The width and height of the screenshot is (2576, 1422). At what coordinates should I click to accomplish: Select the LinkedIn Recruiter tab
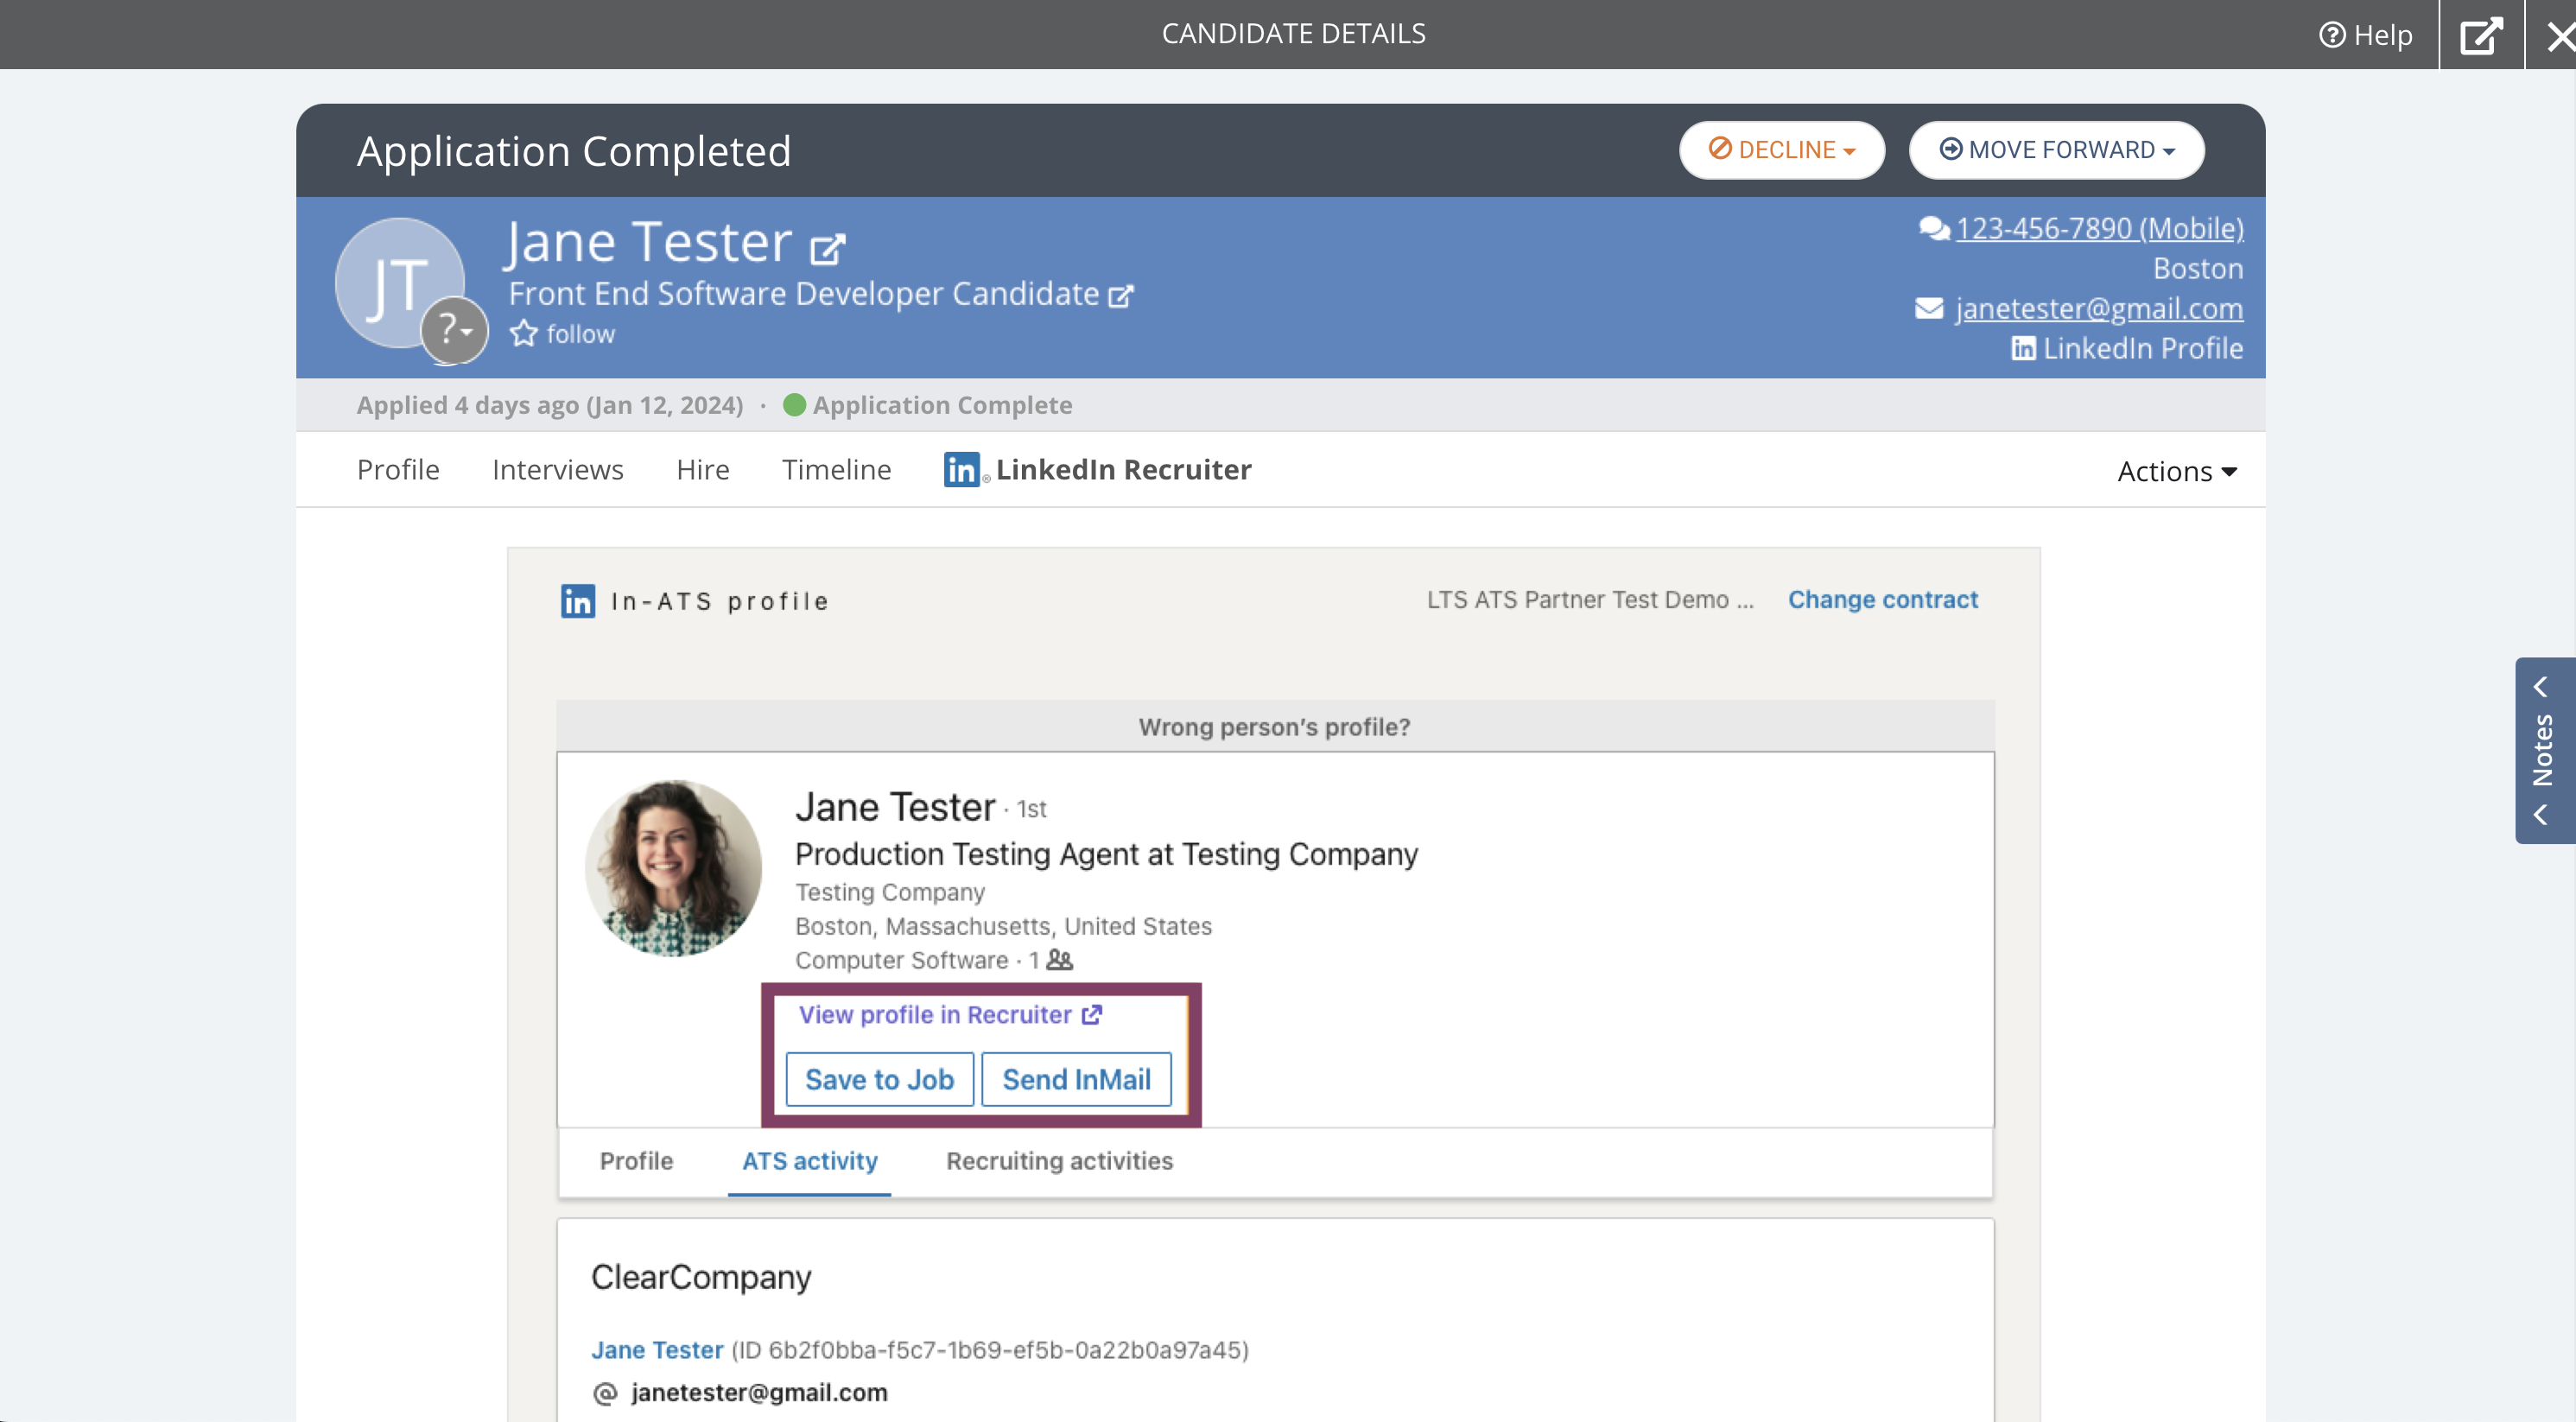[x=1097, y=469]
